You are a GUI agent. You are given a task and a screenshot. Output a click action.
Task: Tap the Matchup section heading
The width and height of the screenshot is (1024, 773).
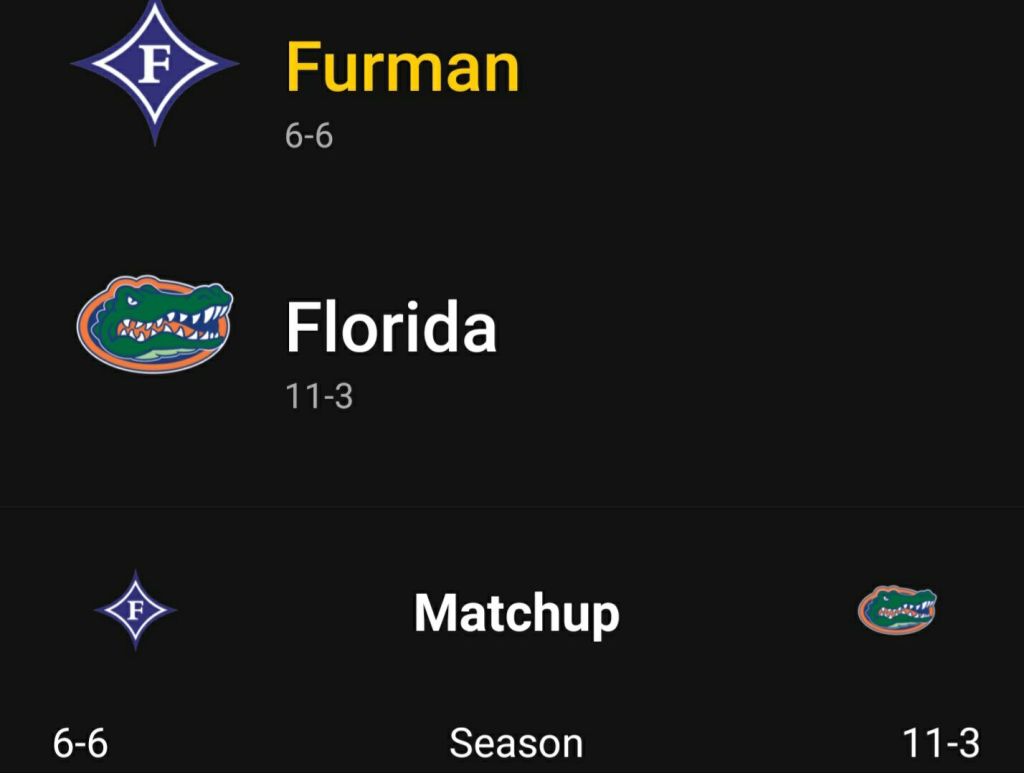[x=516, y=612]
